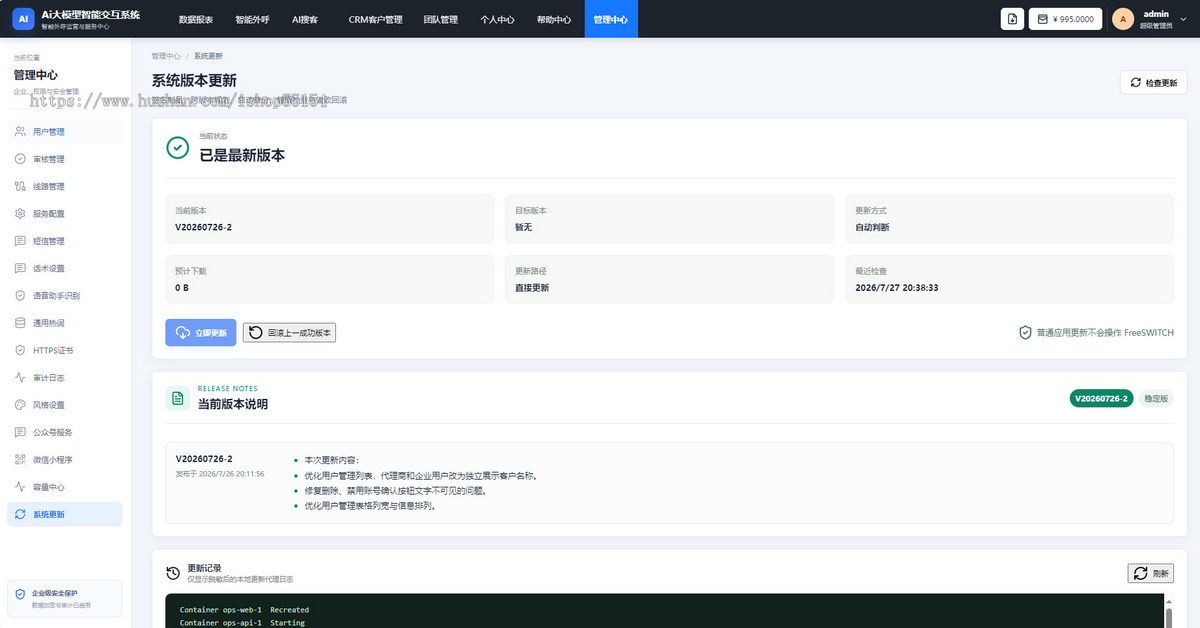Open the 服务配置 gear entry
This screenshot has width=1200, height=628.
click(65, 214)
